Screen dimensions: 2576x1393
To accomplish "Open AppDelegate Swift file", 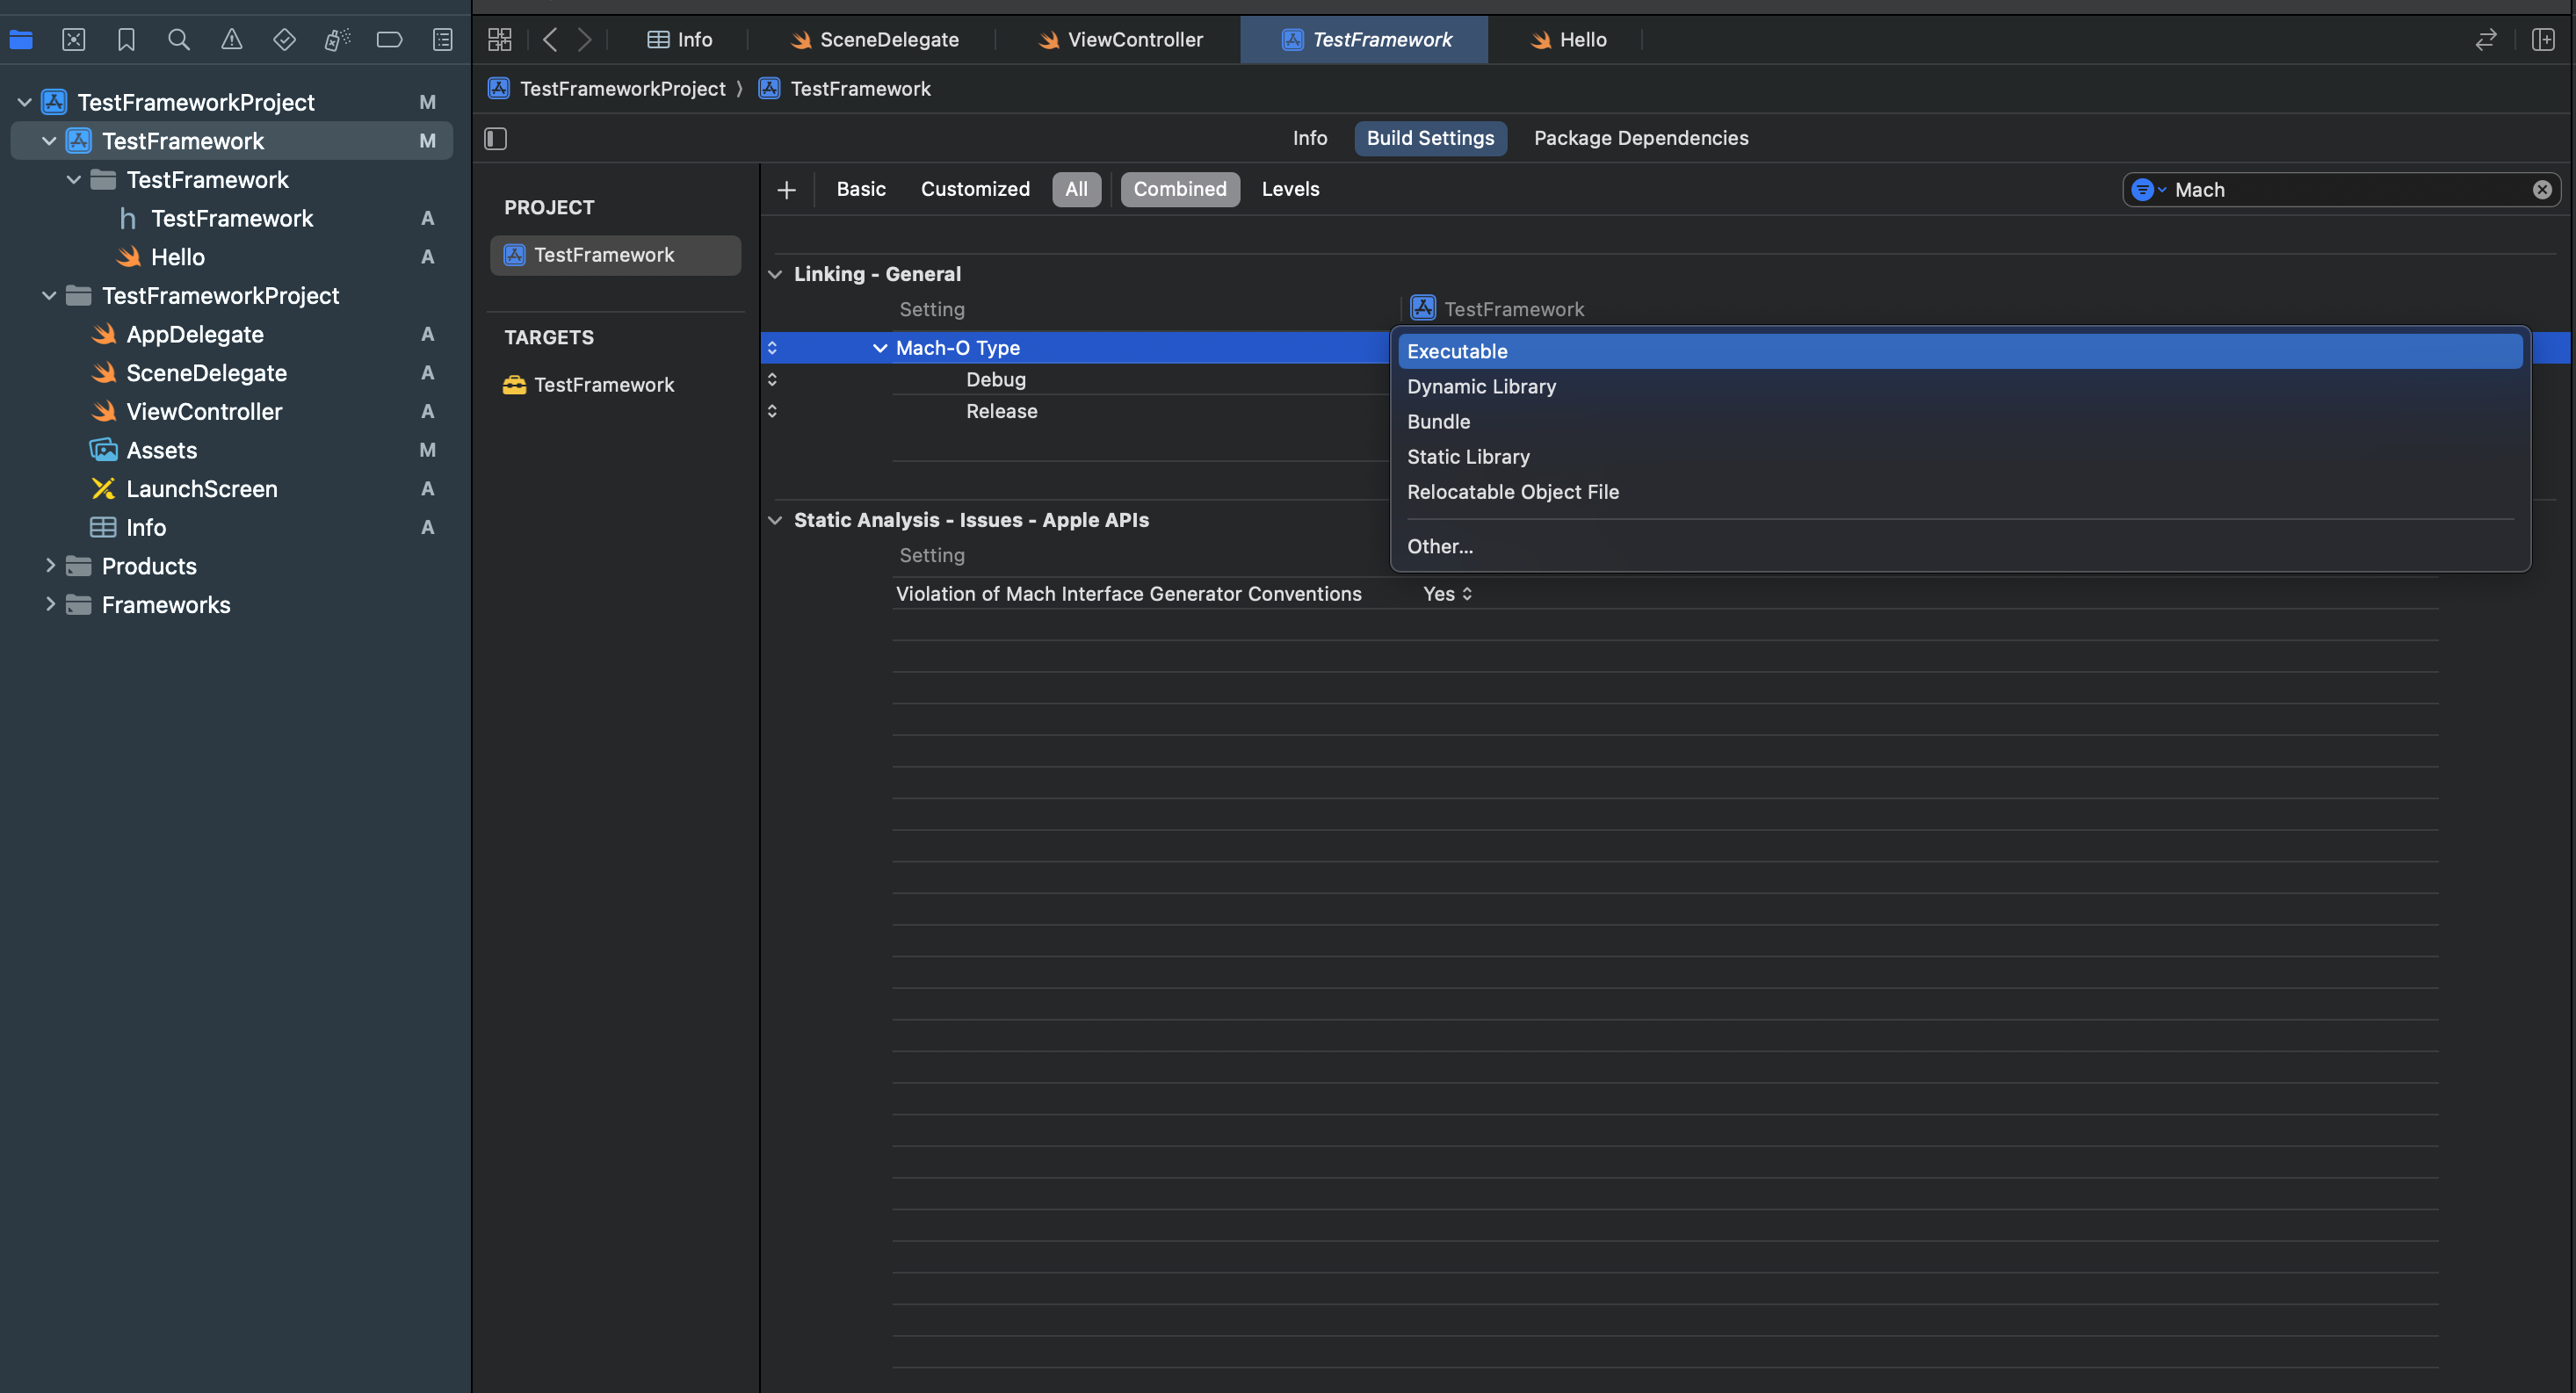I will [195, 335].
